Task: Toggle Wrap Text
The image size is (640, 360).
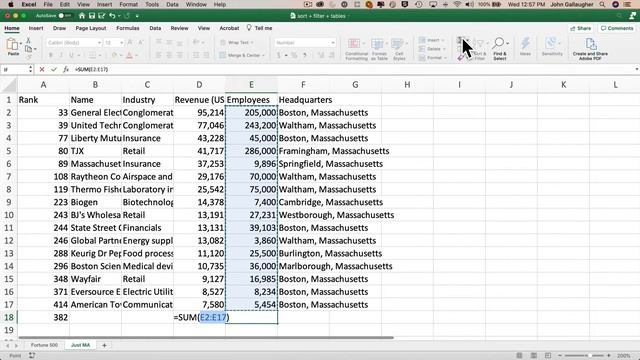Action: pyautogui.click(x=236, y=42)
